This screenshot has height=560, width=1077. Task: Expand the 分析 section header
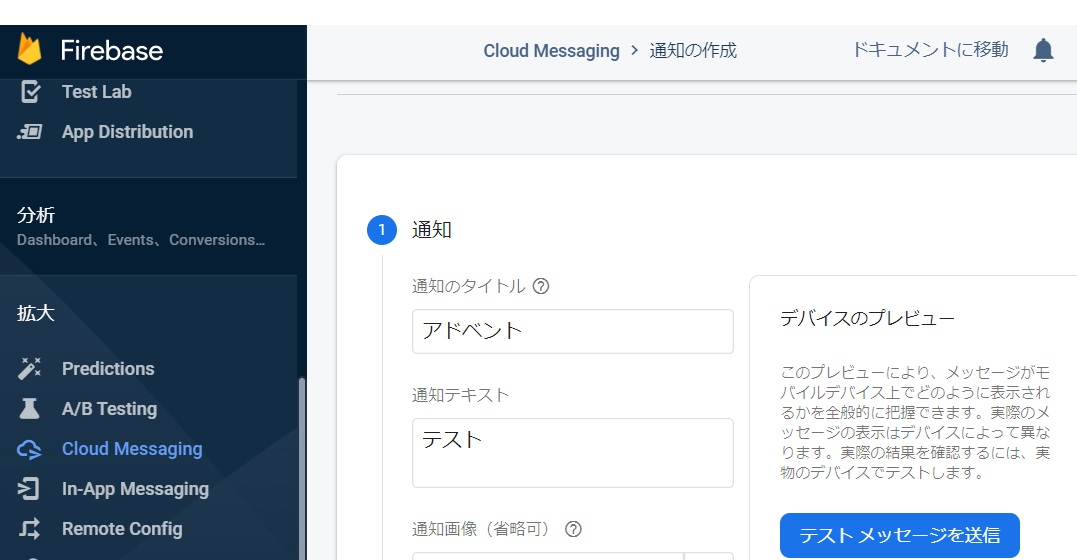tap(36, 215)
